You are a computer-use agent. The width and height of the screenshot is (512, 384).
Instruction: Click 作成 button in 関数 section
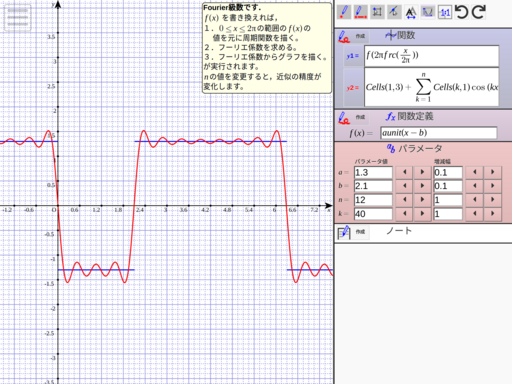360,36
